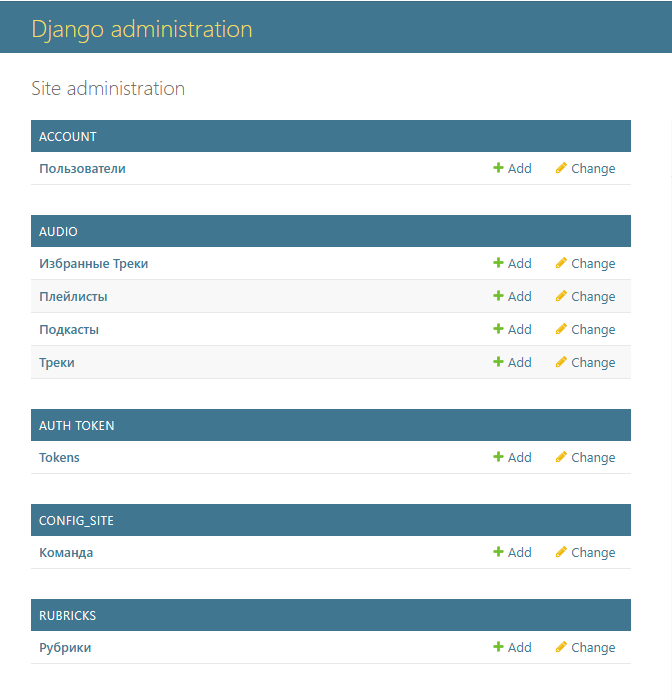Viewport: 672px width, 700px height.
Task: Go to the AUTH TOKEN section
Action: pos(77,426)
